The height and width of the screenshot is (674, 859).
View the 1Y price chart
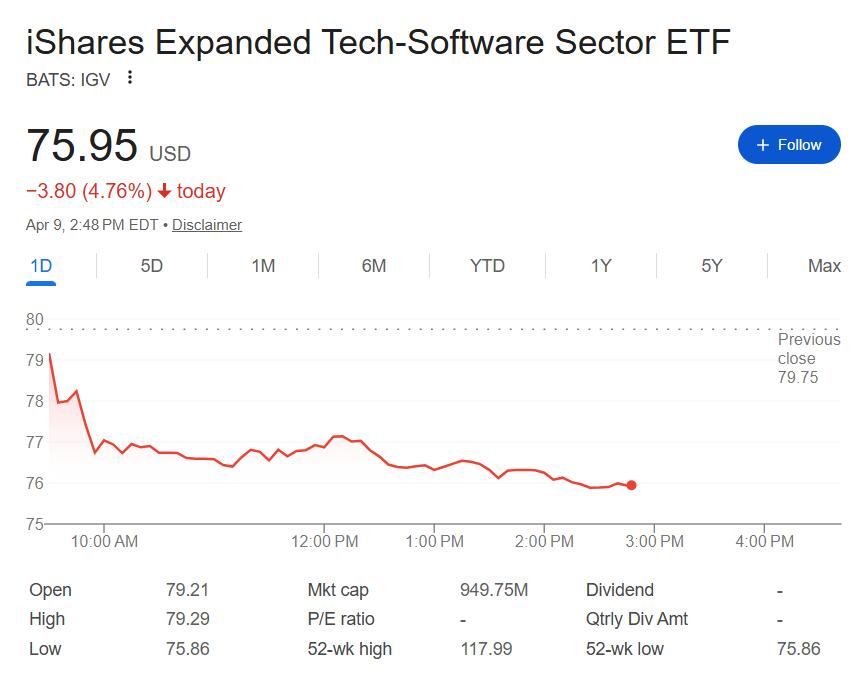click(x=600, y=265)
